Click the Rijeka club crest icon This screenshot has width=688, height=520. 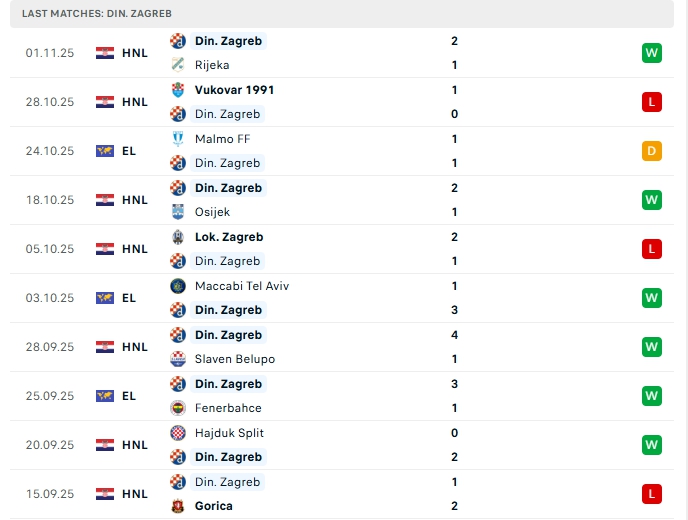coord(177,65)
